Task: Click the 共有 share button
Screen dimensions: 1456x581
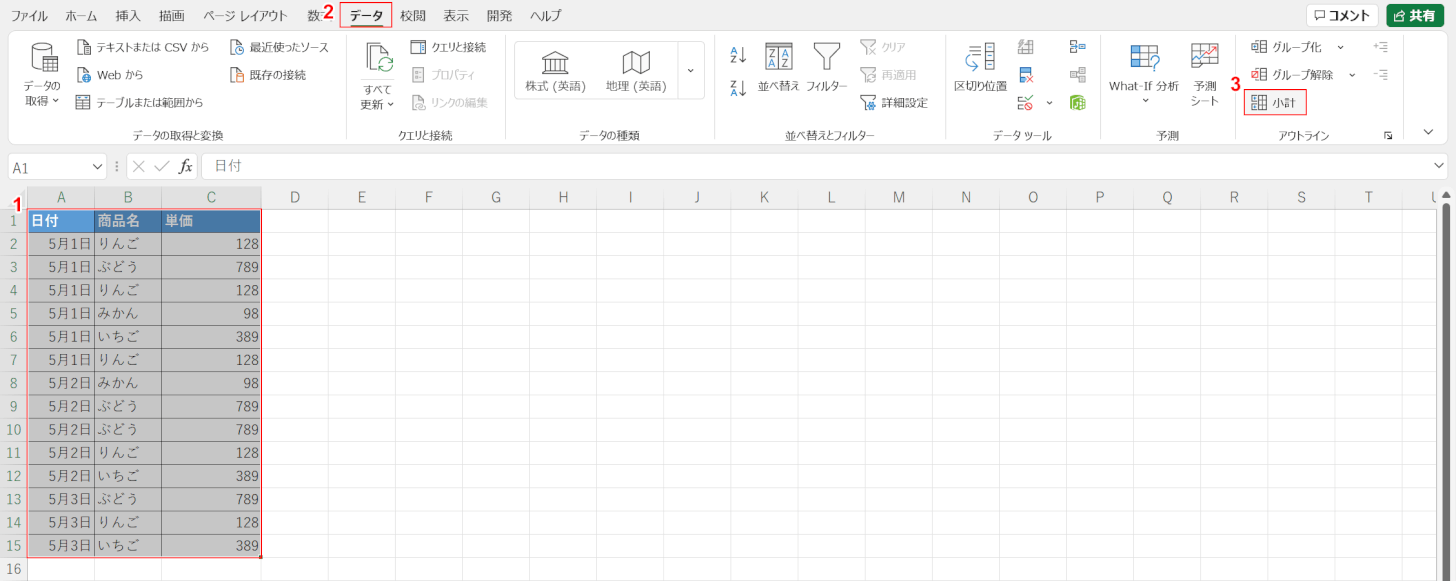Action: [1415, 15]
